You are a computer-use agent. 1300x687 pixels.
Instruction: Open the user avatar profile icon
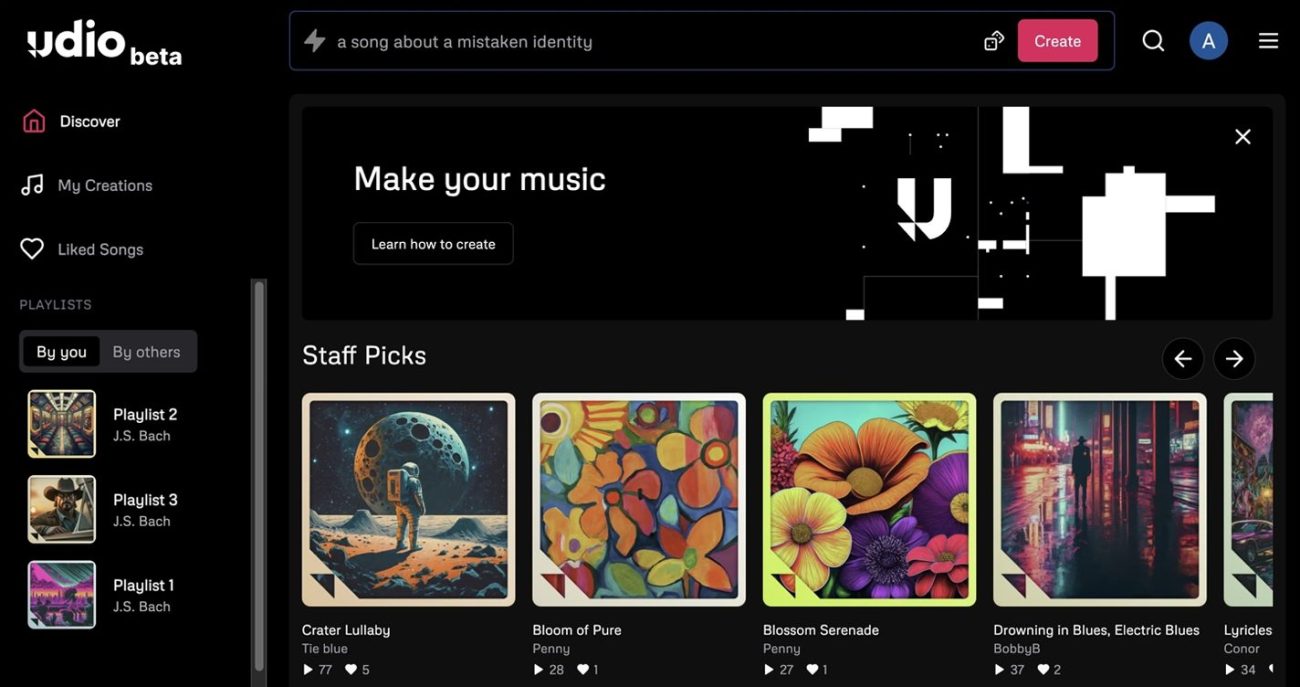point(1208,41)
